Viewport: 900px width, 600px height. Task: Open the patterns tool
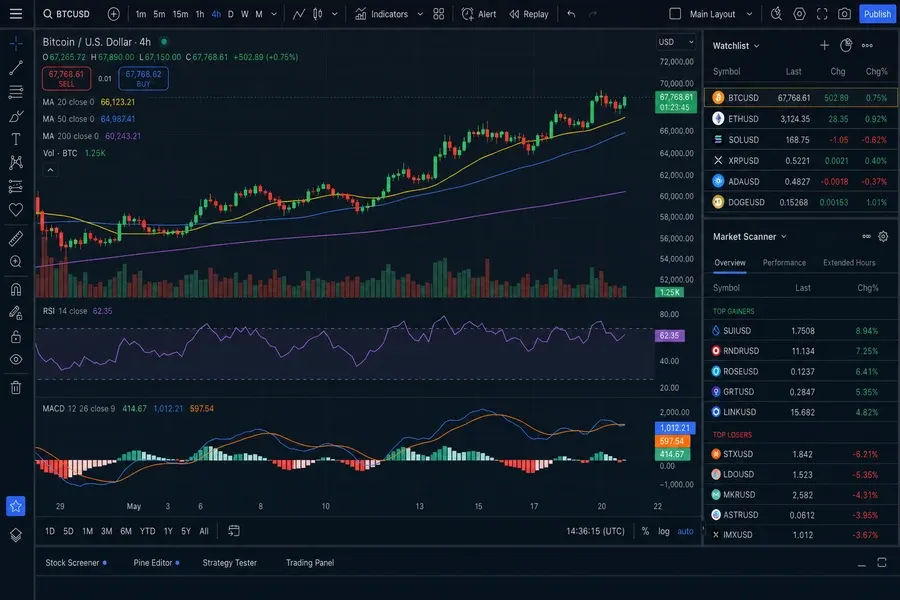[x=16, y=162]
